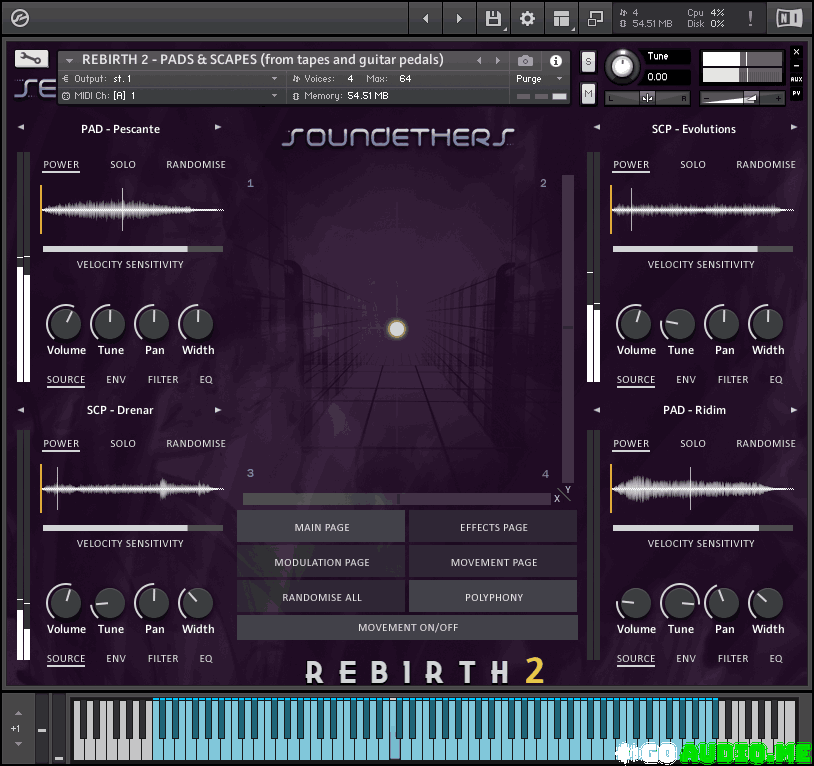This screenshot has width=814, height=766.
Task: Select next sound for PAD - Ridim
Action: [x=794, y=410]
